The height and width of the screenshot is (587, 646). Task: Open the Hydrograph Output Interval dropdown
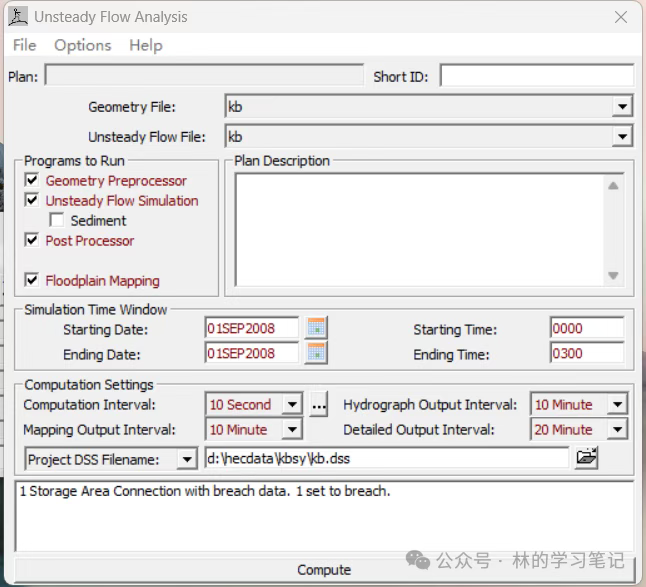click(617, 405)
